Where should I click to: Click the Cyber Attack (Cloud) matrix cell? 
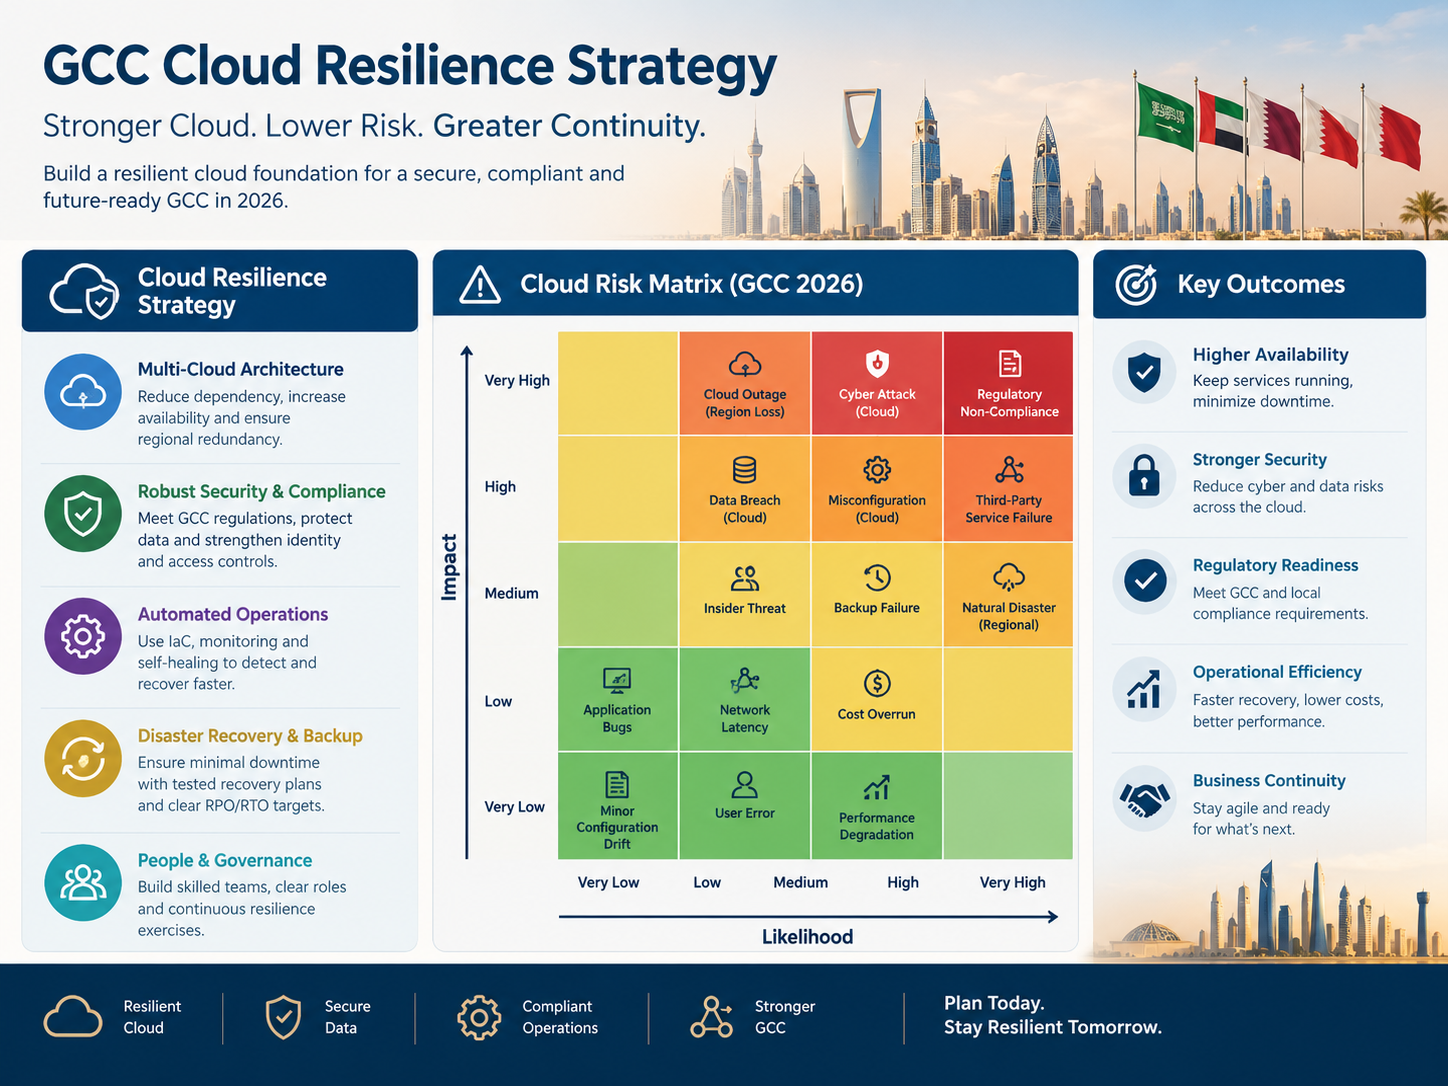point(877,383)
